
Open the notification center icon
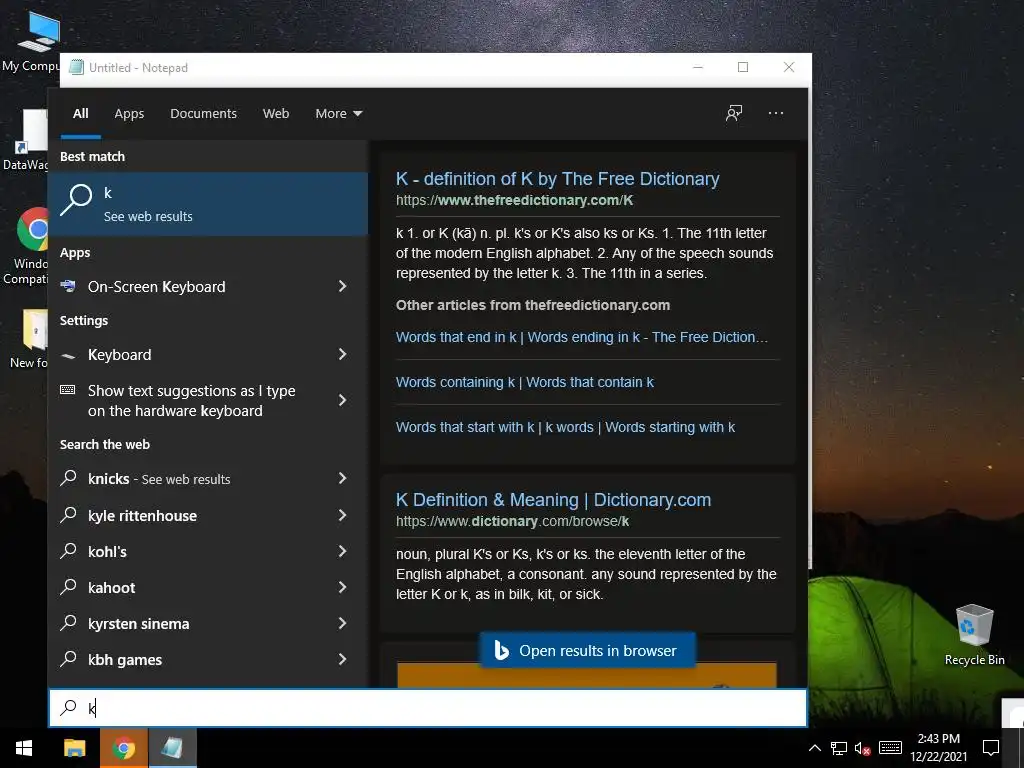[991, 748]
